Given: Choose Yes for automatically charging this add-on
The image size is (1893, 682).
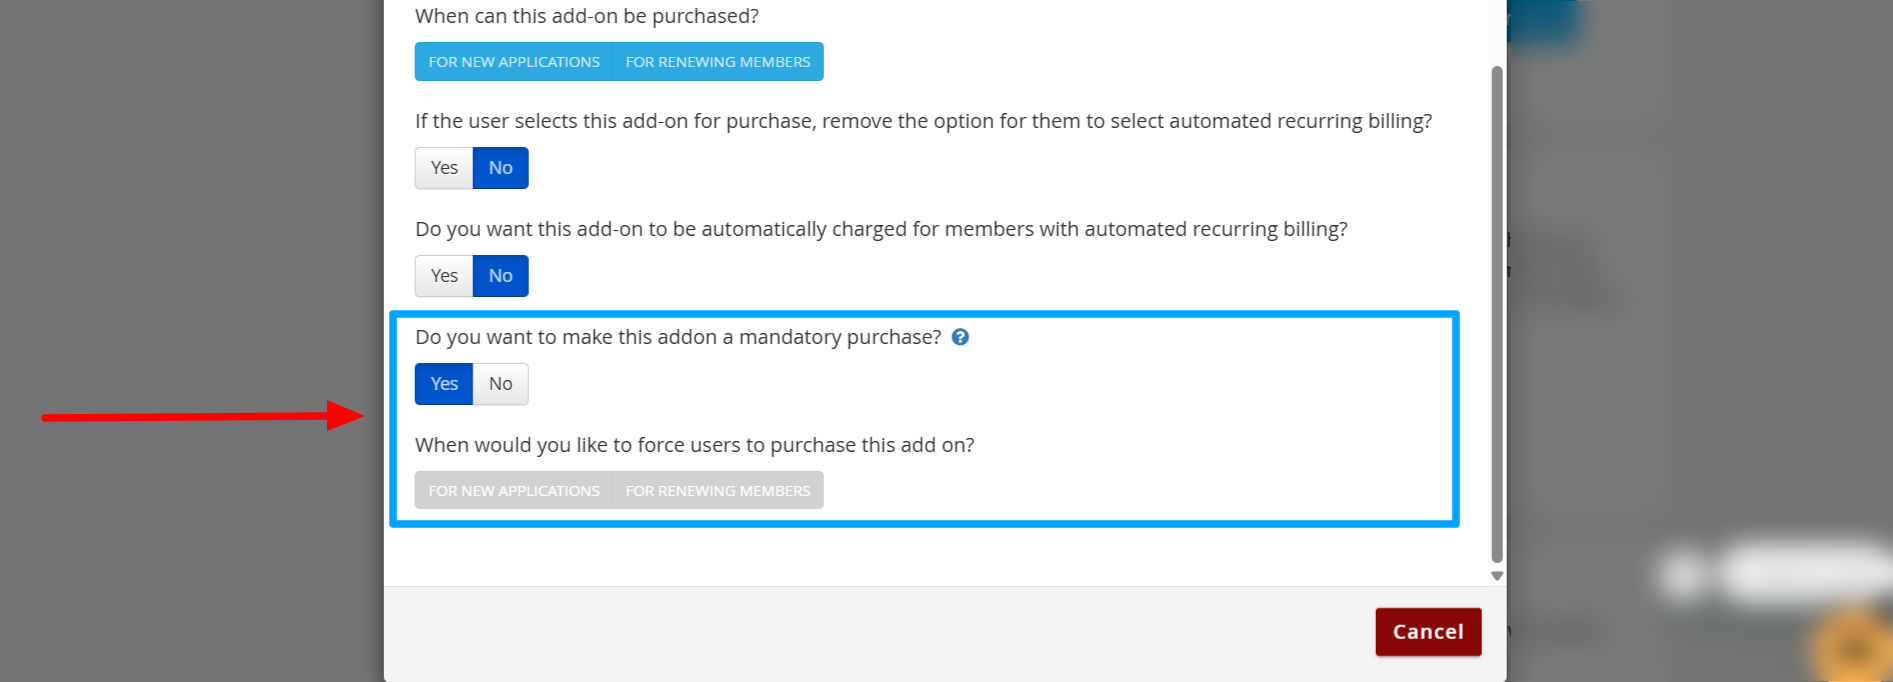Looking at the screenshot, I should click(x=444, y=276).
